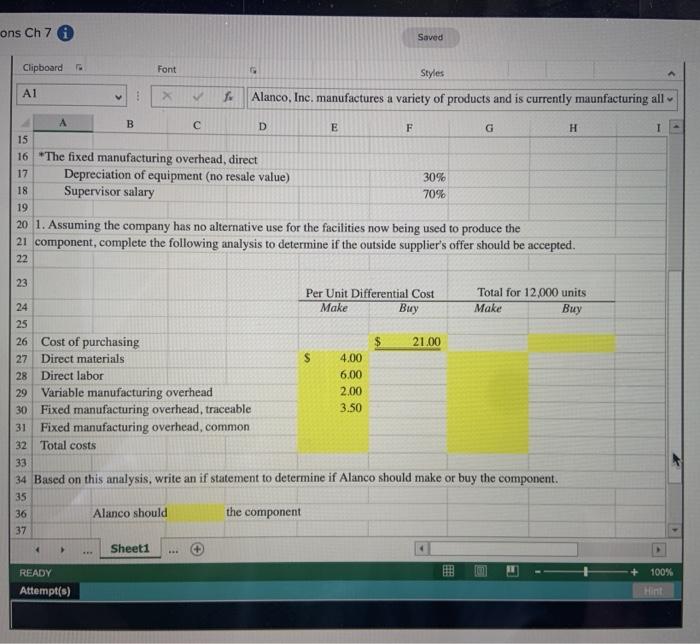The image size is (700, 644).
Task: Select the 2.00 variable overhead cell
Action: tap(334, 391)
